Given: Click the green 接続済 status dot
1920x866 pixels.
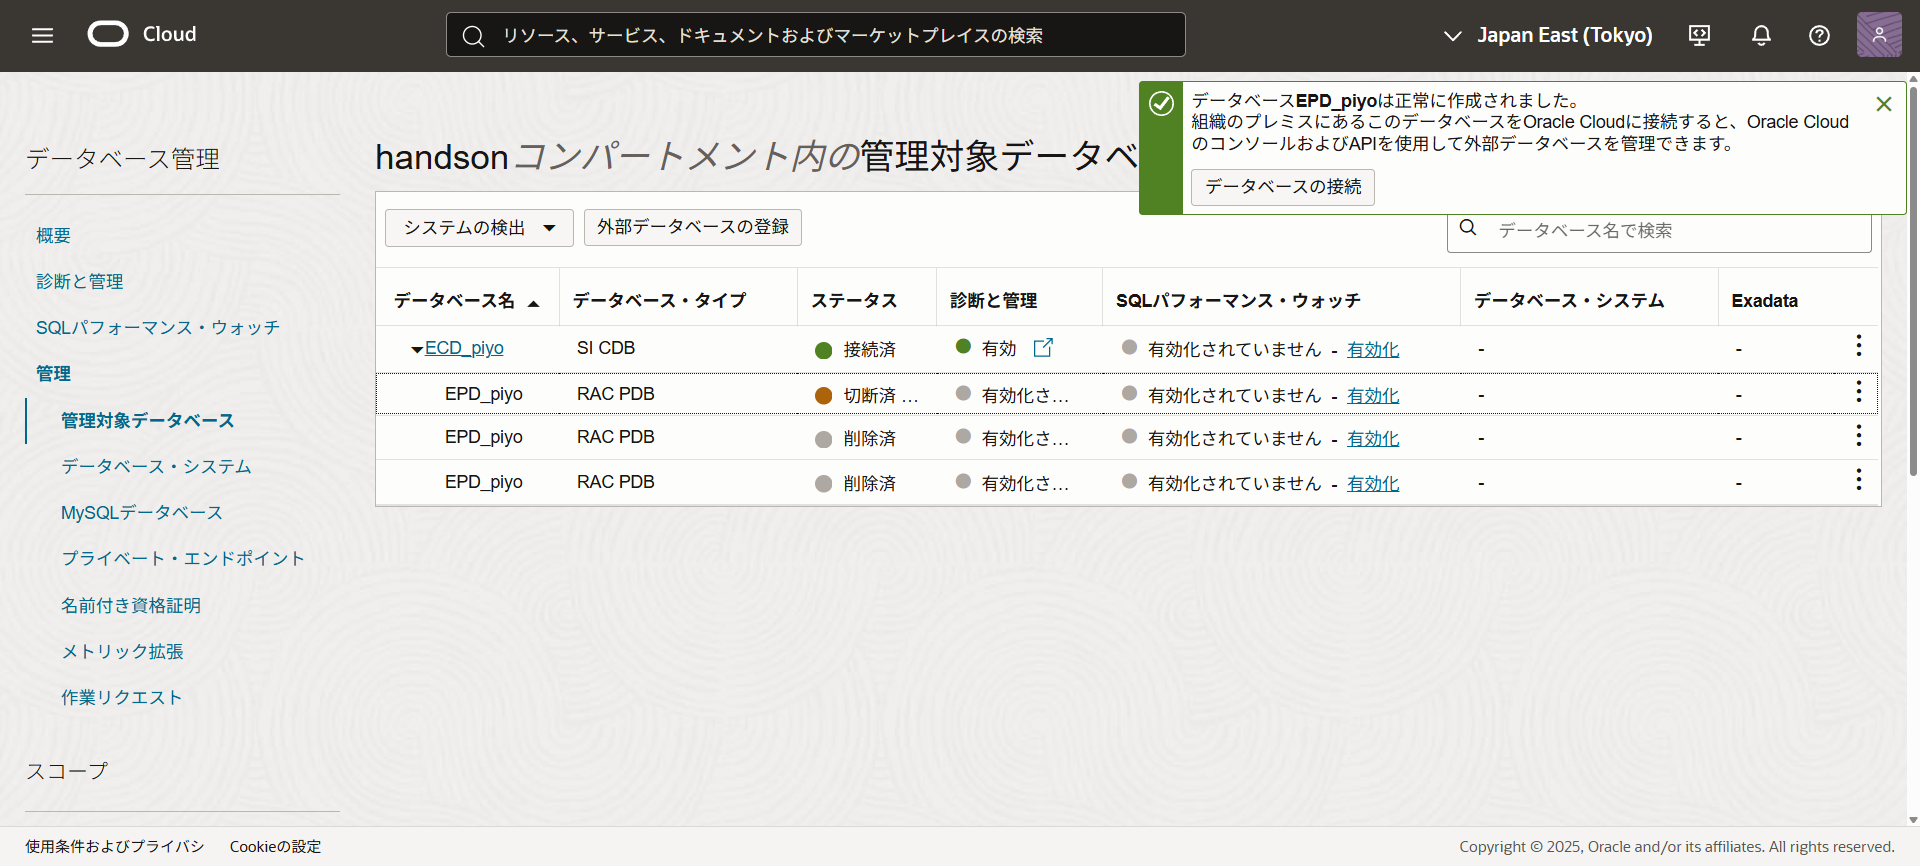Looking at the screenshot, I should tap(824, 350).
